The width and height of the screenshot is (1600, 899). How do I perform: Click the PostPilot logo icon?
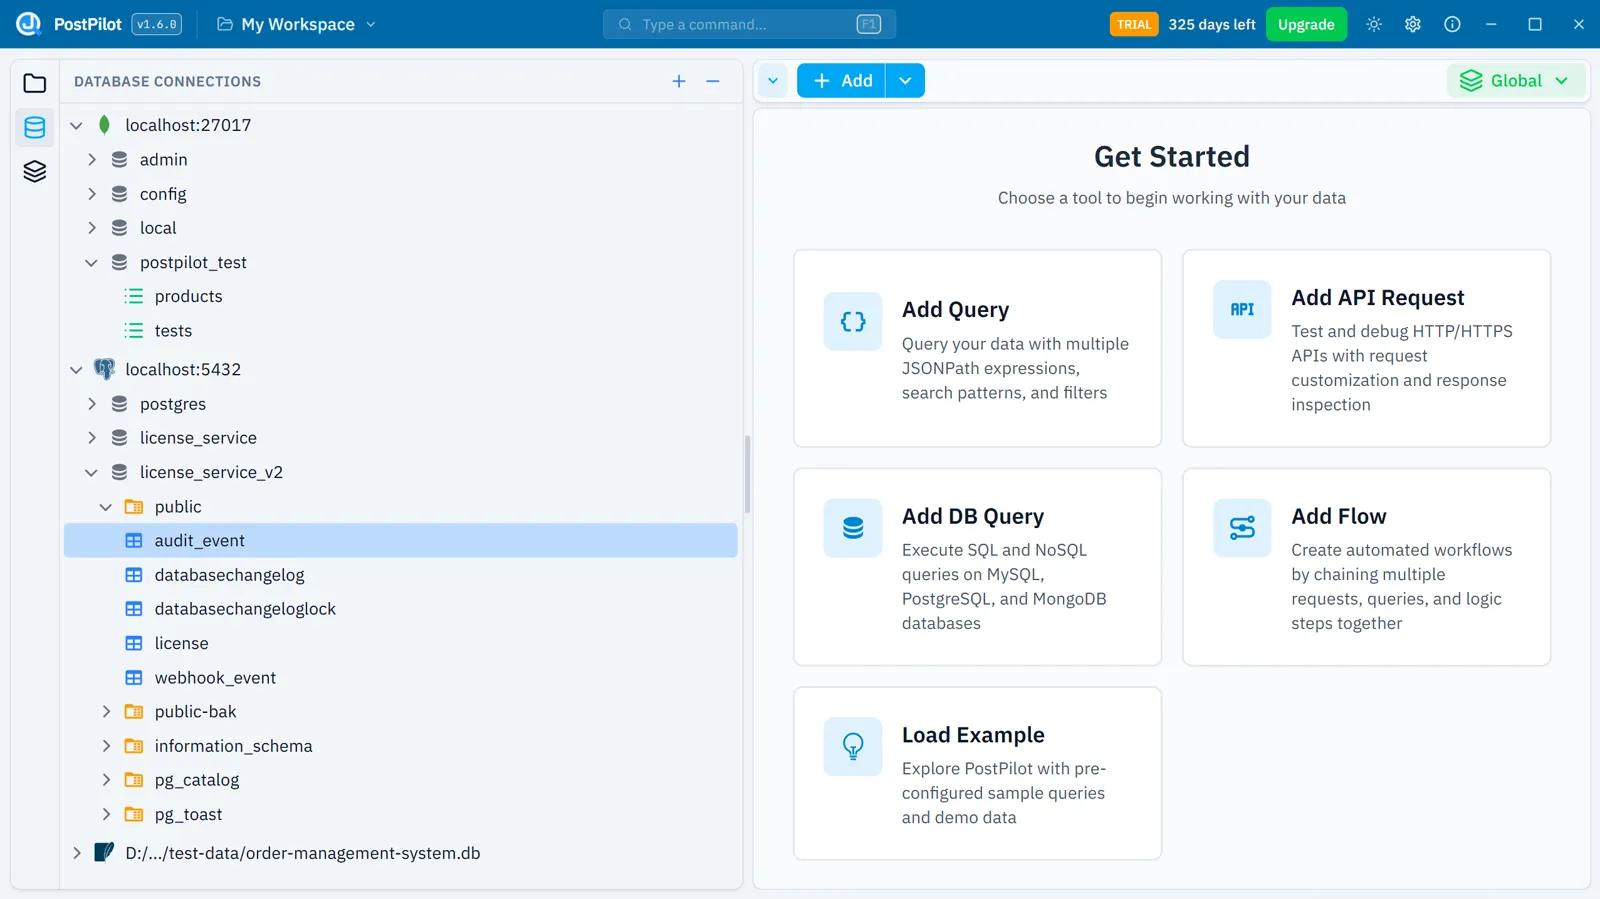pyautogui.click(x=29, y=24)
